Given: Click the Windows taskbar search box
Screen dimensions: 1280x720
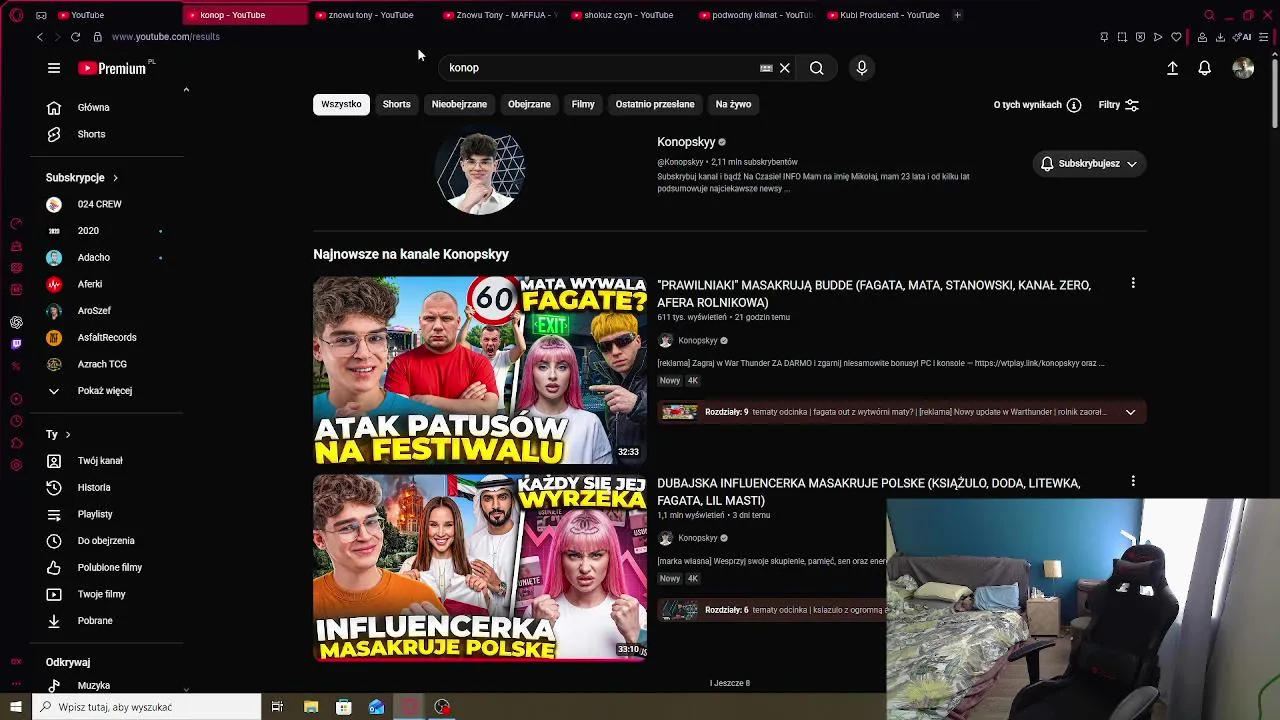Looking at the screenshot, I should pyautogui.click(x=146, y=707).
